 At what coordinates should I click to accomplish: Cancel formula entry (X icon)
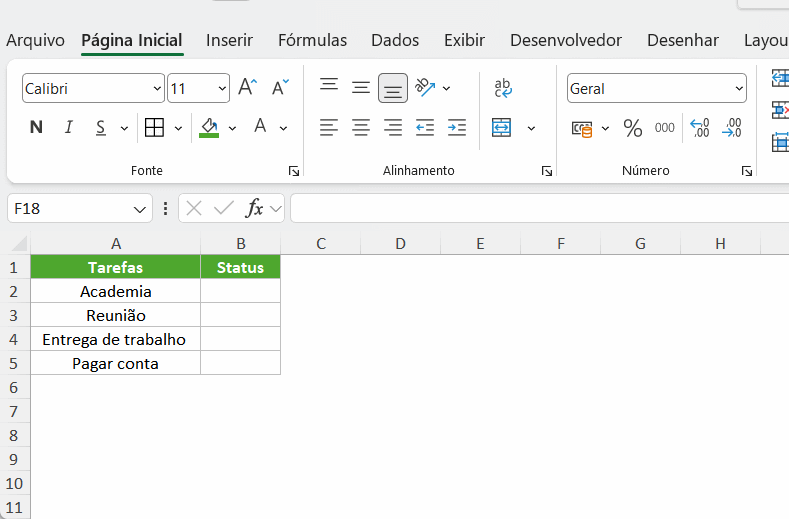point(194,208)
